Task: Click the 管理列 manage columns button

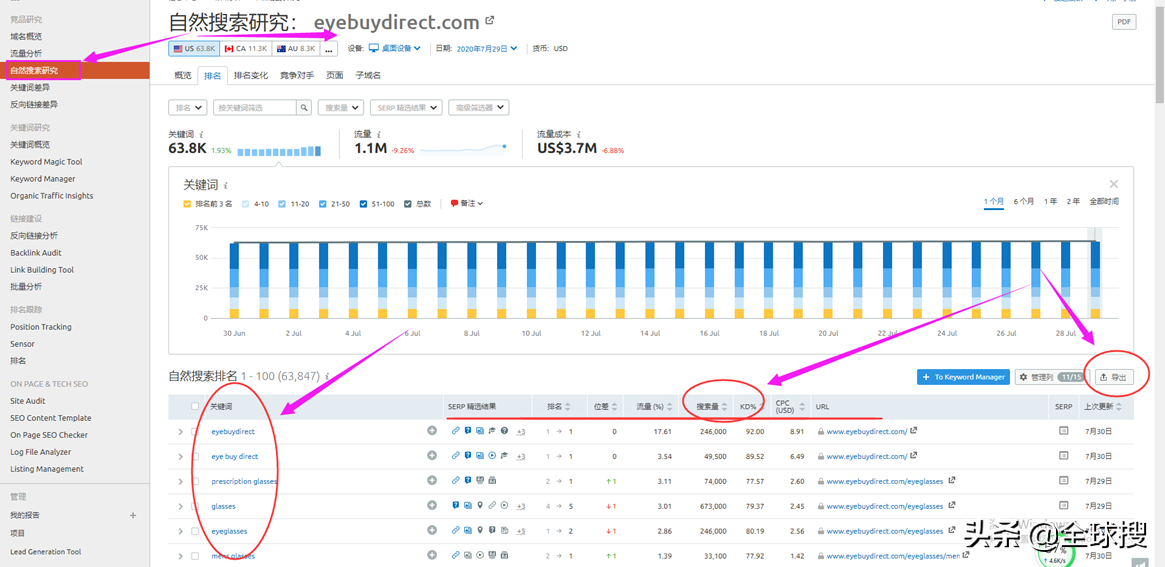Action: click(x=1051, y=377)
